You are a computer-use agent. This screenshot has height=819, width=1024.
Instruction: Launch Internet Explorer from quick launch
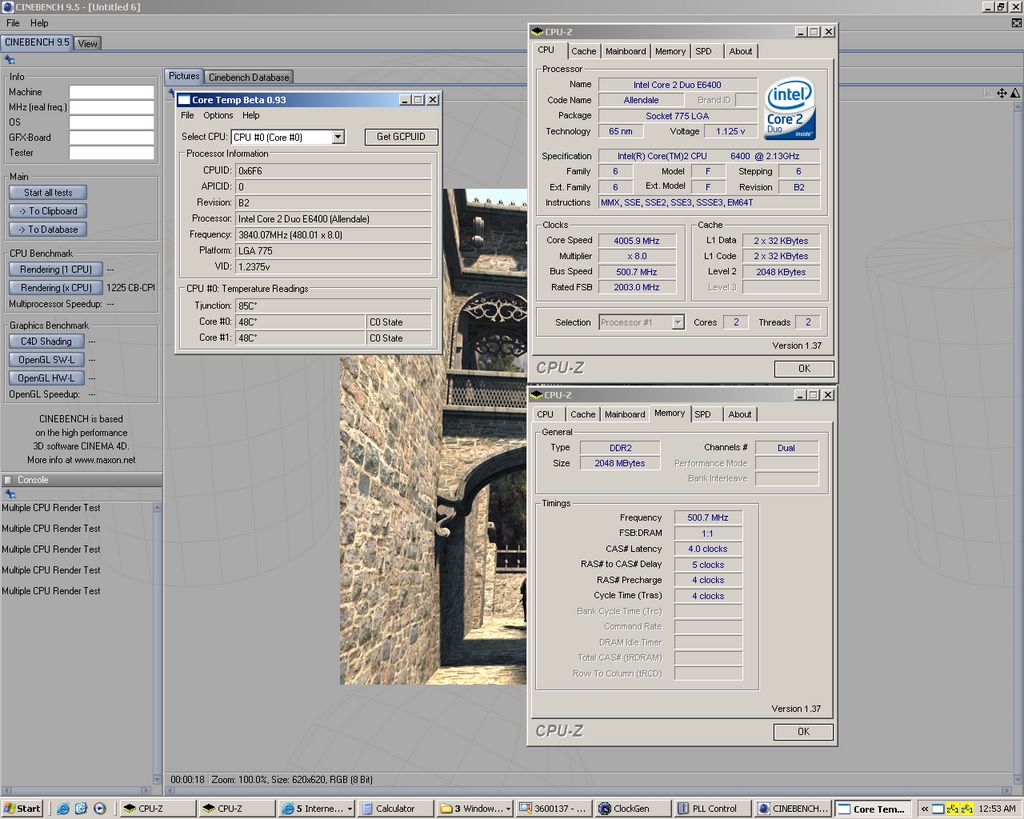[x=63, y=808]
